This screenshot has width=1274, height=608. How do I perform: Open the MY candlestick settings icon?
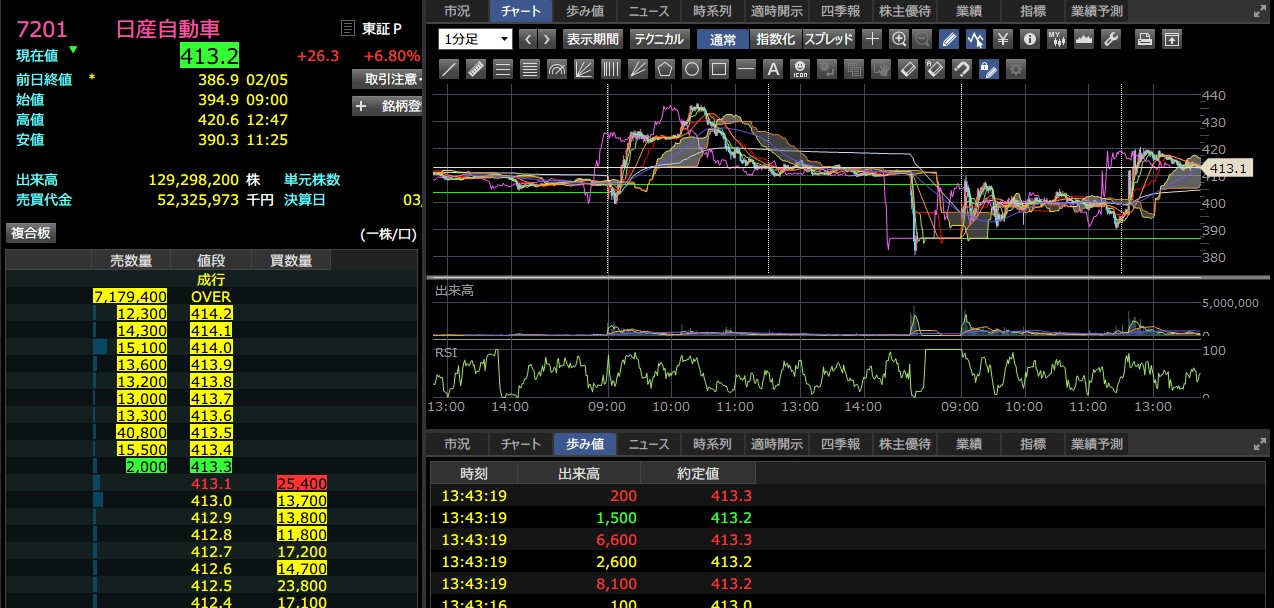point(1057,39)
